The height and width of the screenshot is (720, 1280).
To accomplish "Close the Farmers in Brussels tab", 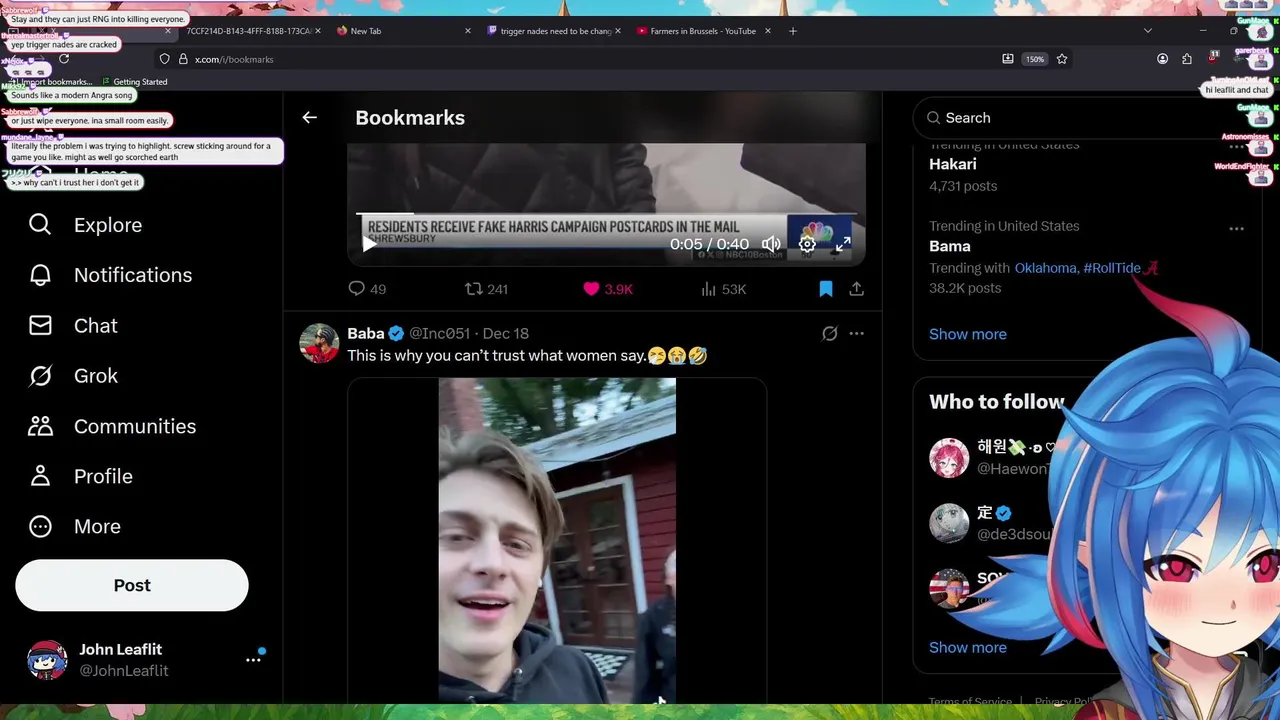I will coord(767,31).
